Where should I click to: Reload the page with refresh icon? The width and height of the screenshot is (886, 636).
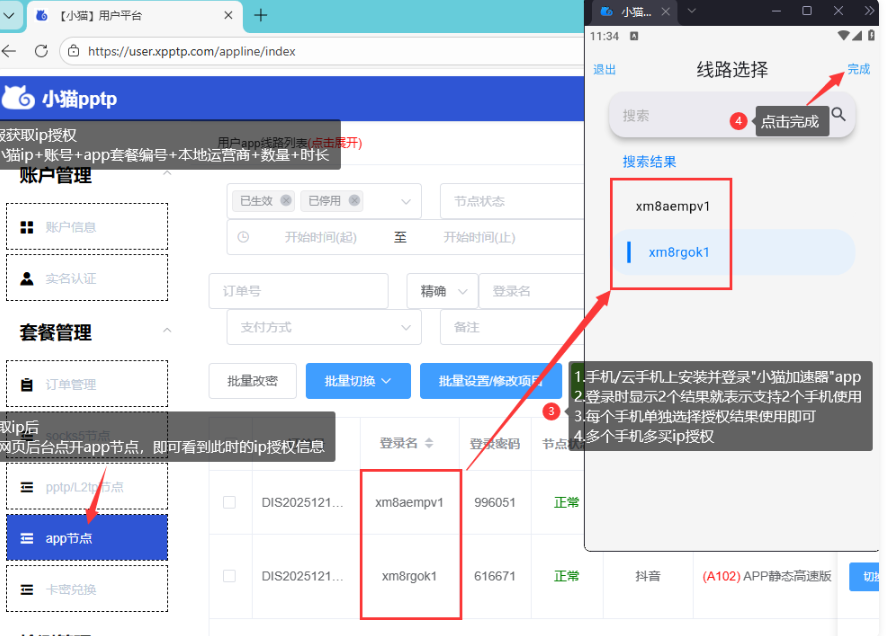(41, 51)
